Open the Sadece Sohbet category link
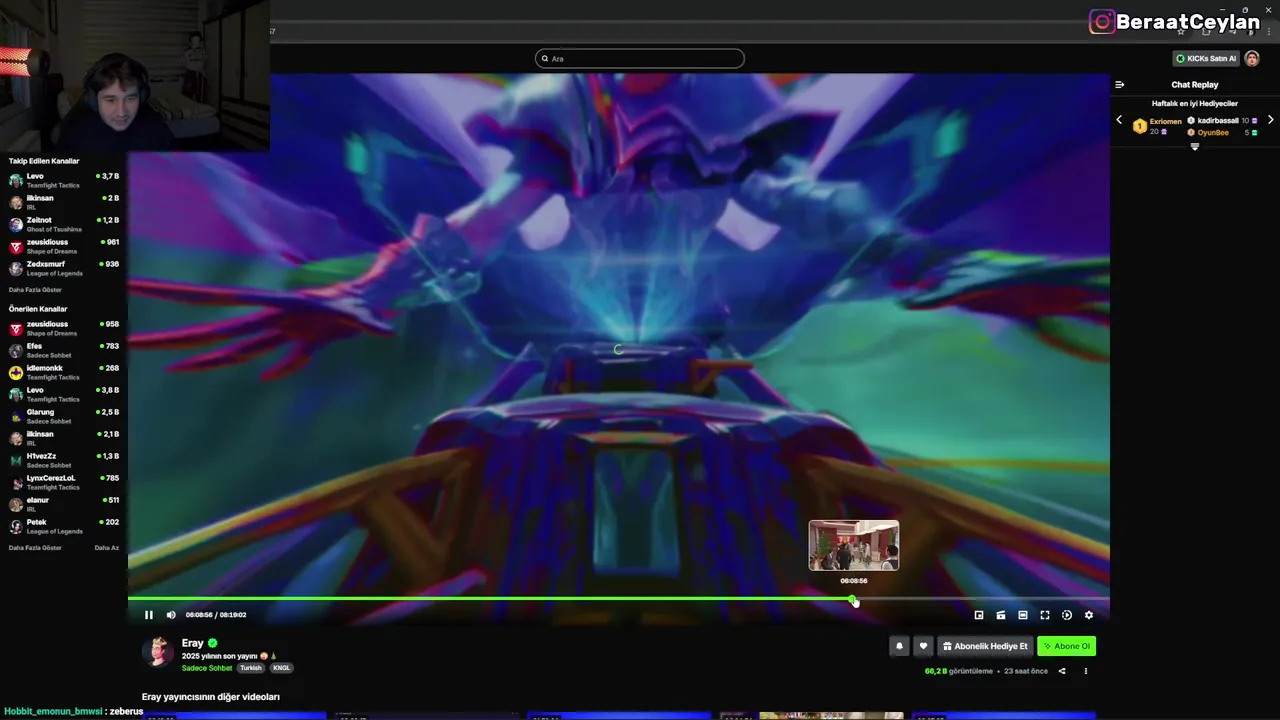1280x720 pixels. pos(207,668)
